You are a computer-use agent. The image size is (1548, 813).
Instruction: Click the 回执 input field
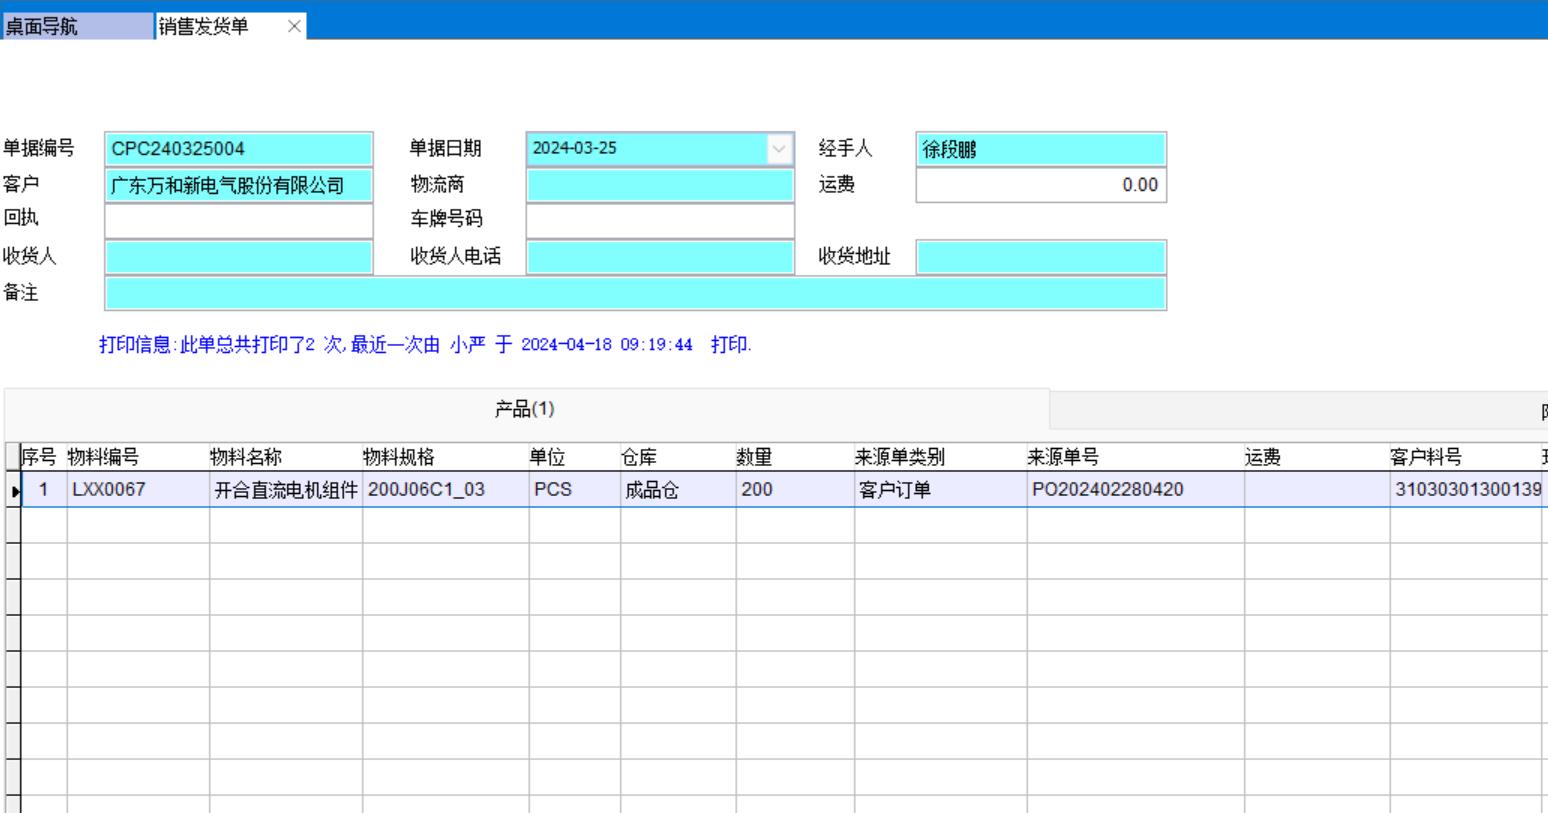click(x=238, y=220)
